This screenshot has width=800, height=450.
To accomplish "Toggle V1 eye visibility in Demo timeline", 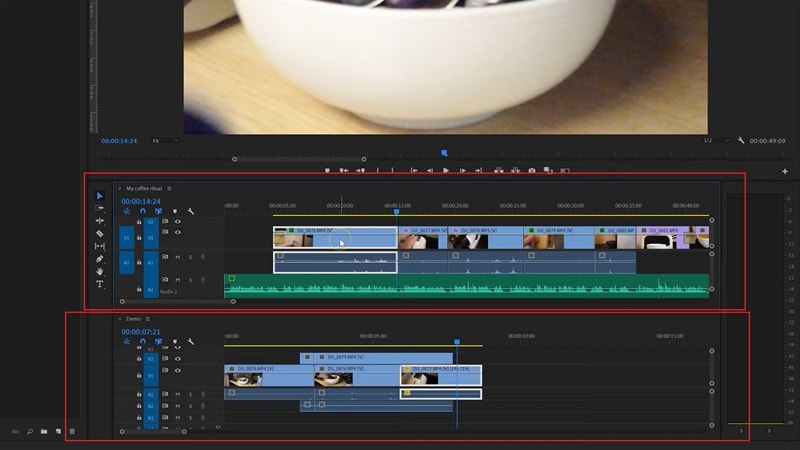I will coord(178,370).
